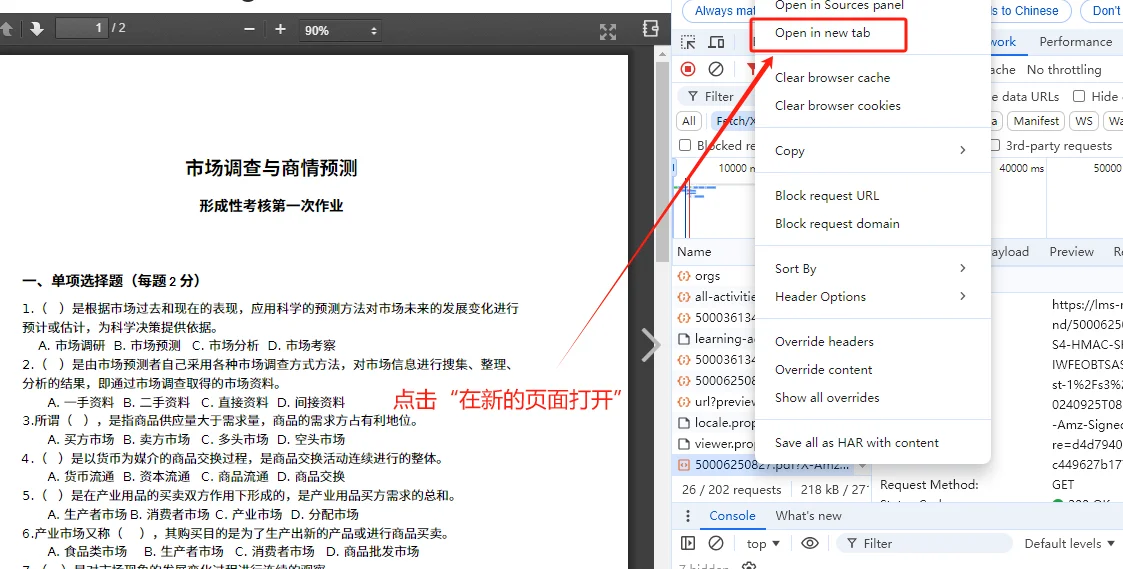Toggle the console sidebar panel icon
Viewport: 1123px width, 569px height.
pos(688,543)
